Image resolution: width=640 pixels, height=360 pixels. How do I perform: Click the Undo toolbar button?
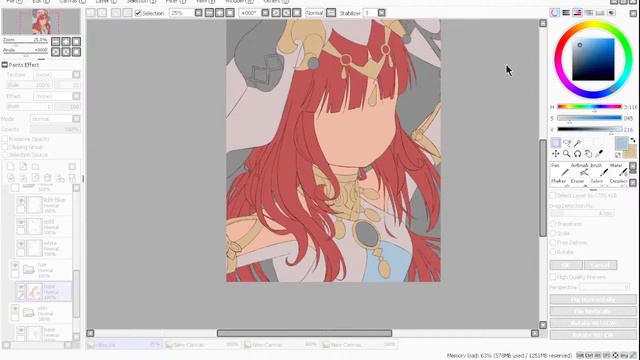91,13
